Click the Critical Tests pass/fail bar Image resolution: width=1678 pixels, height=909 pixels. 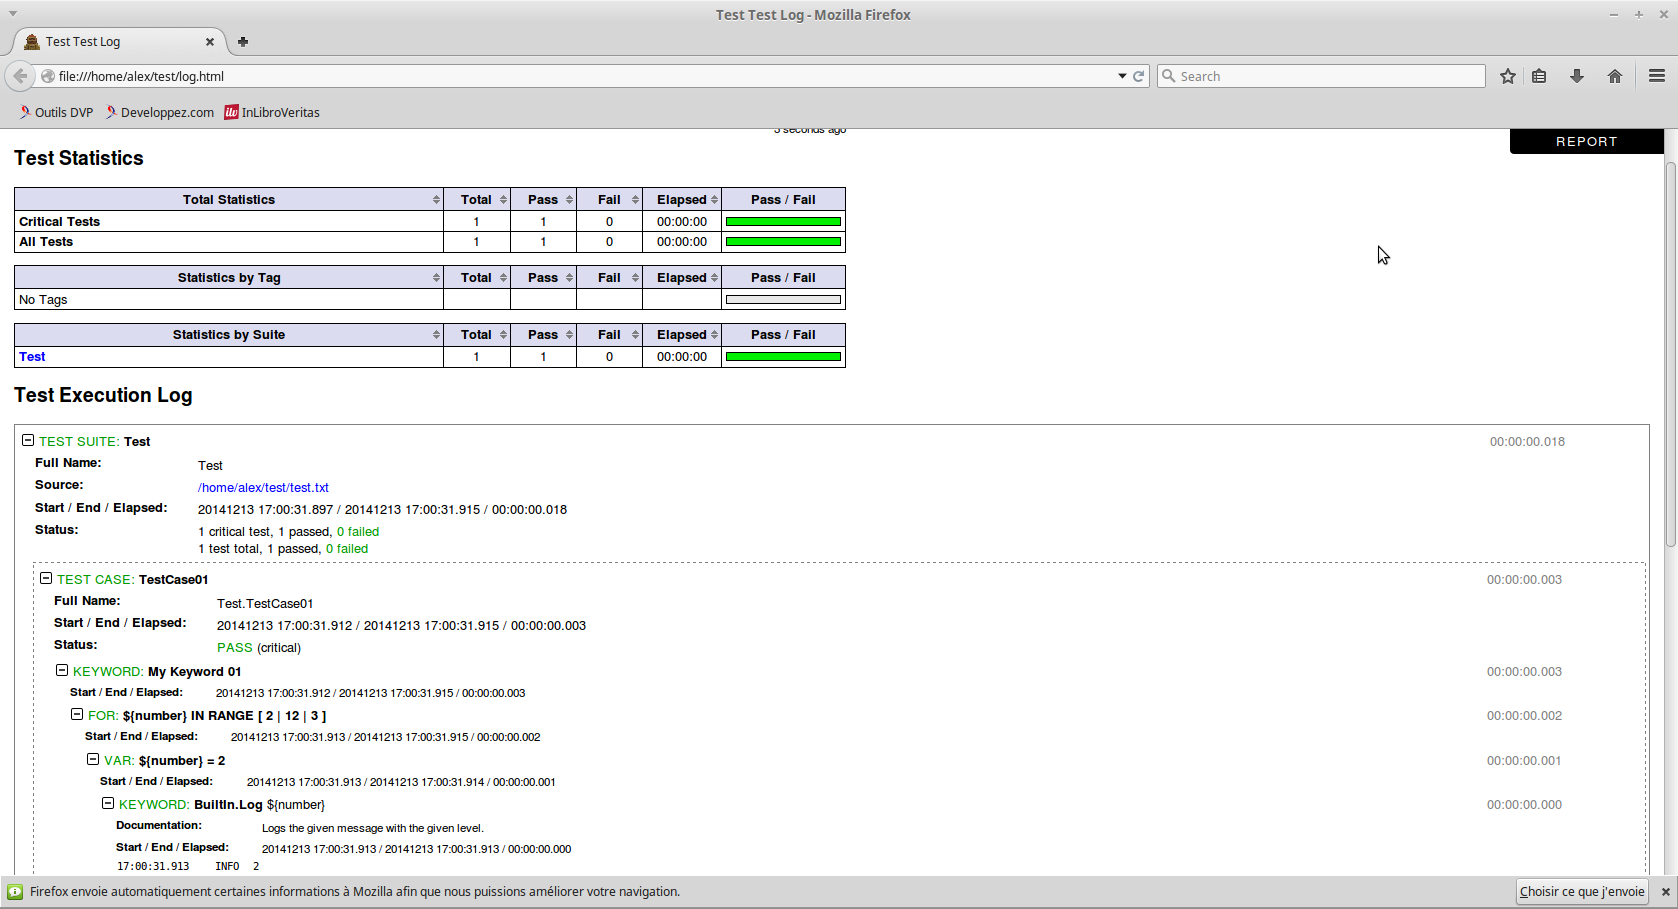783,222
